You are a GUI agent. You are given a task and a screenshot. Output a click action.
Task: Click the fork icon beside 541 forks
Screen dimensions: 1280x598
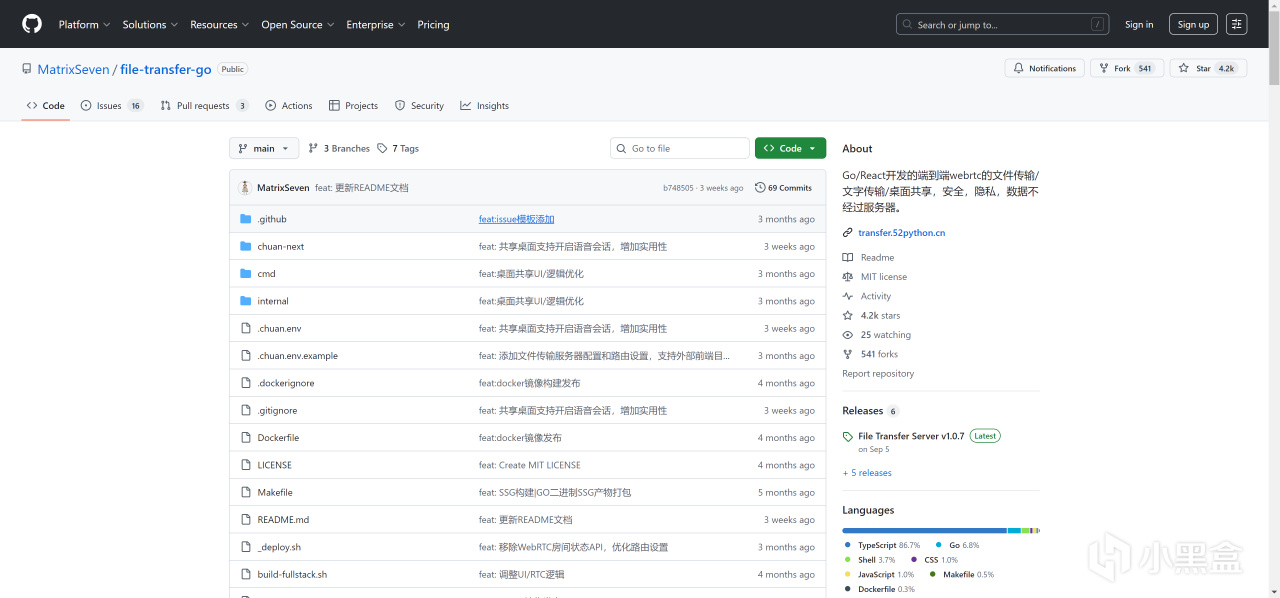848,354
